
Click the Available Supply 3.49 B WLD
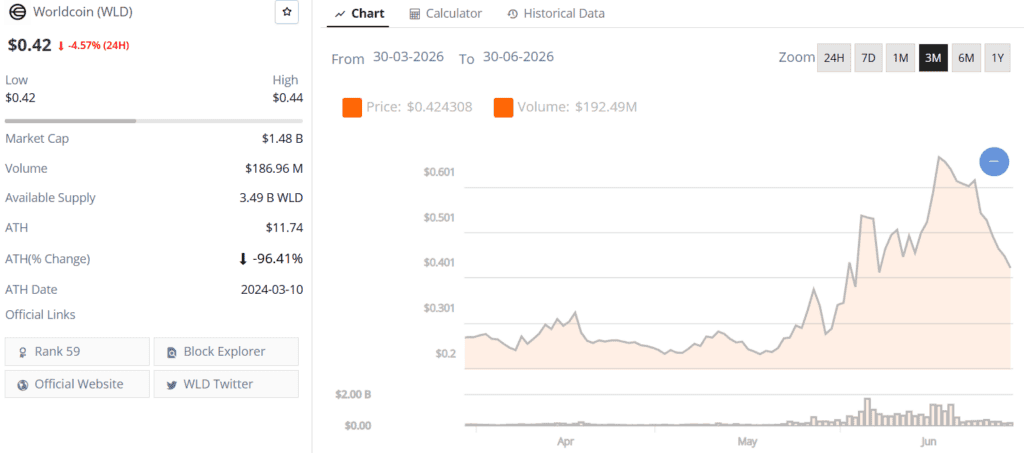(x=271, y=198)
